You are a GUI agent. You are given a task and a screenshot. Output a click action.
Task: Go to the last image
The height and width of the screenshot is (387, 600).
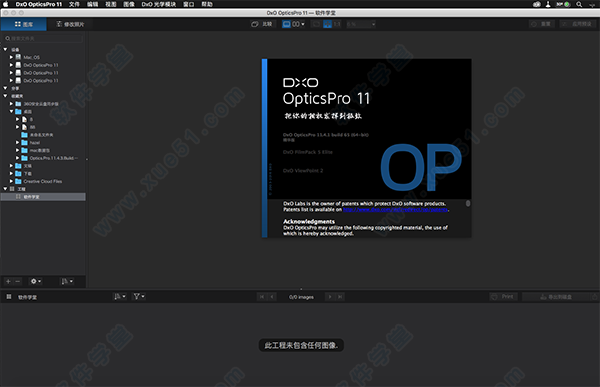[x=340, y=297]
